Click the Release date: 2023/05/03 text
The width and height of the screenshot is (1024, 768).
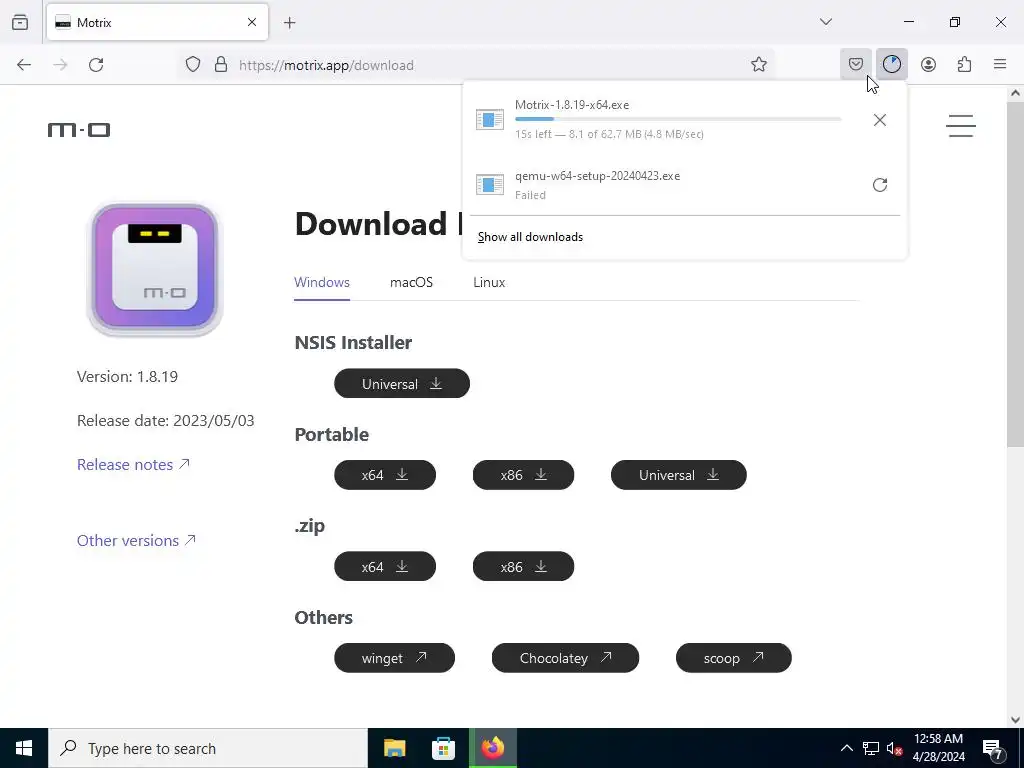pyautogui.click(x=166, y=421)
